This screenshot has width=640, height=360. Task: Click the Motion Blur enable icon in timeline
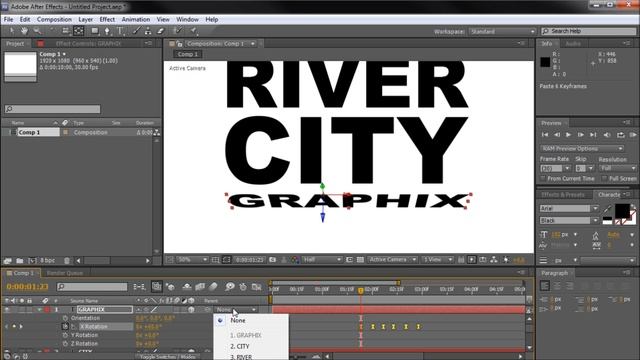click(x=213, y=287)
